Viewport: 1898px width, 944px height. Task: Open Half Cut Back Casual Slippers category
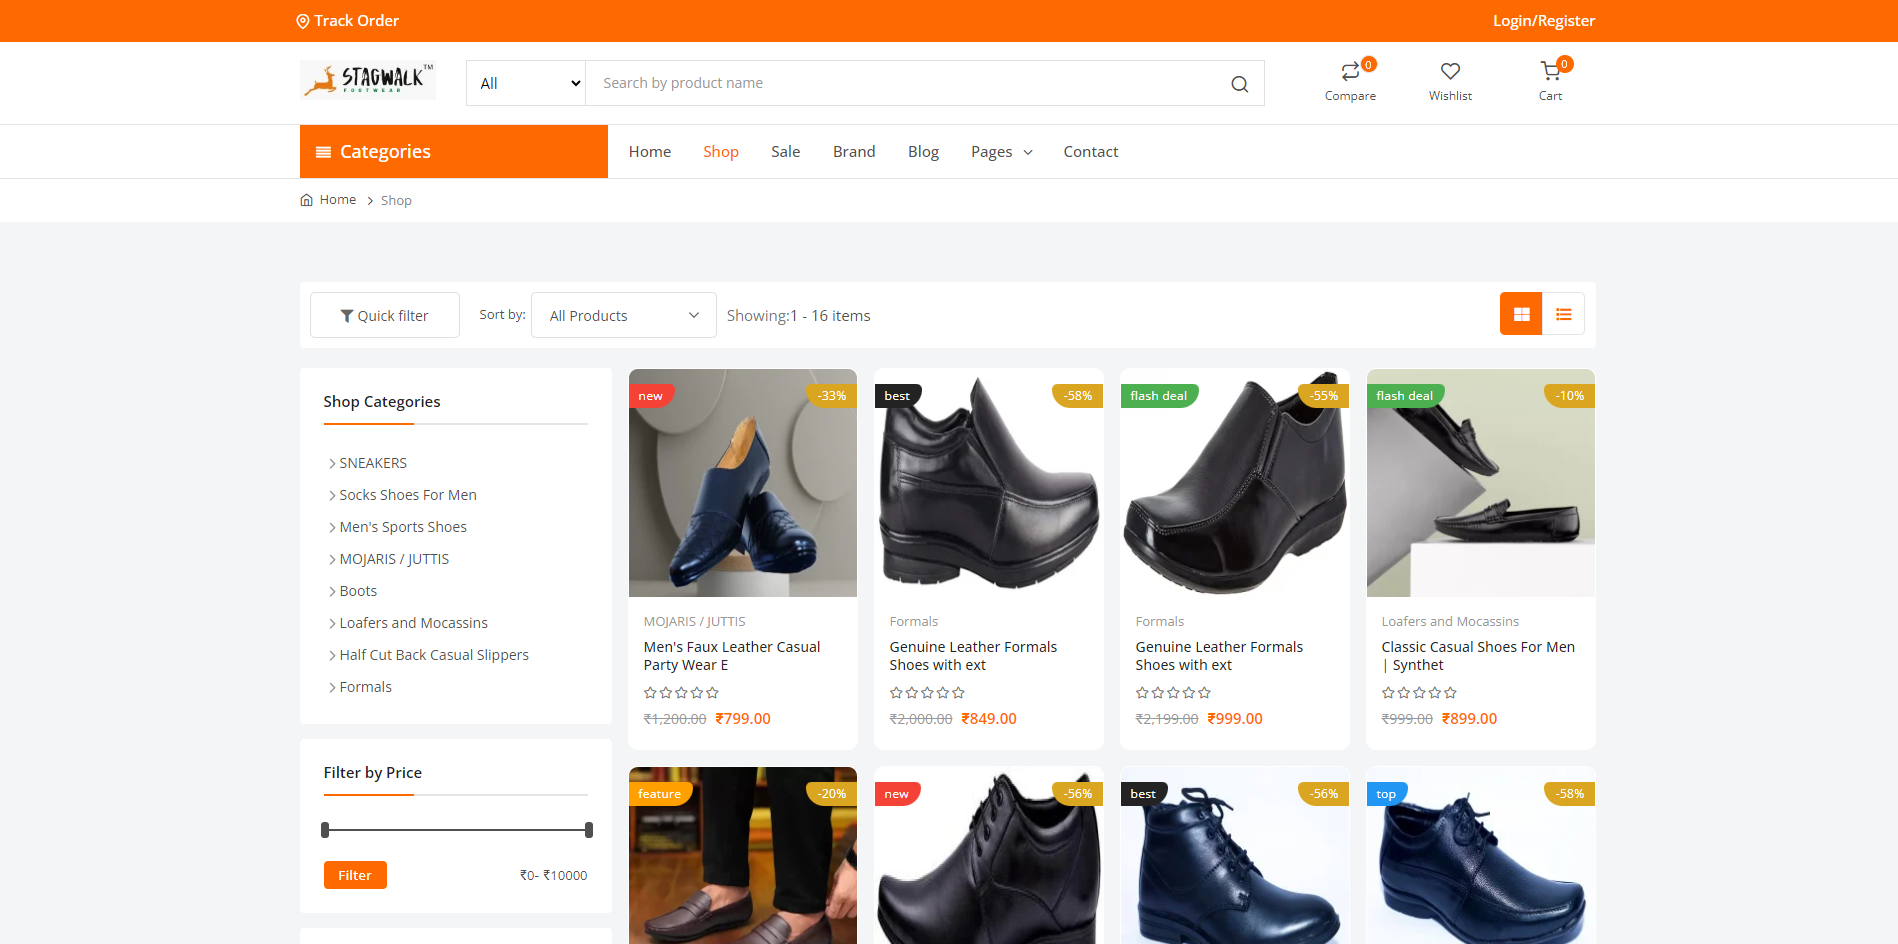pos(434,655)
